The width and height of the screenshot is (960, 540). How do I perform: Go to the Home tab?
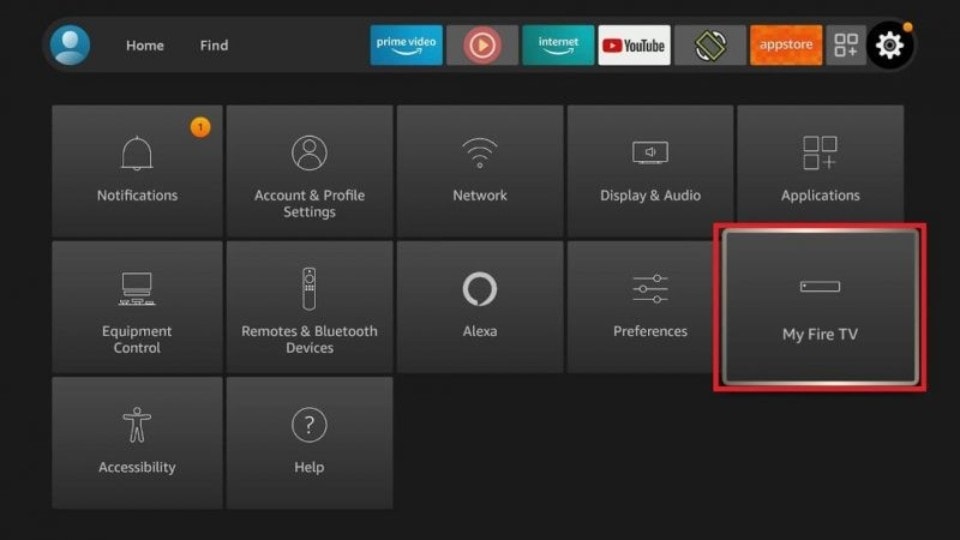click(x=145, y=45)
